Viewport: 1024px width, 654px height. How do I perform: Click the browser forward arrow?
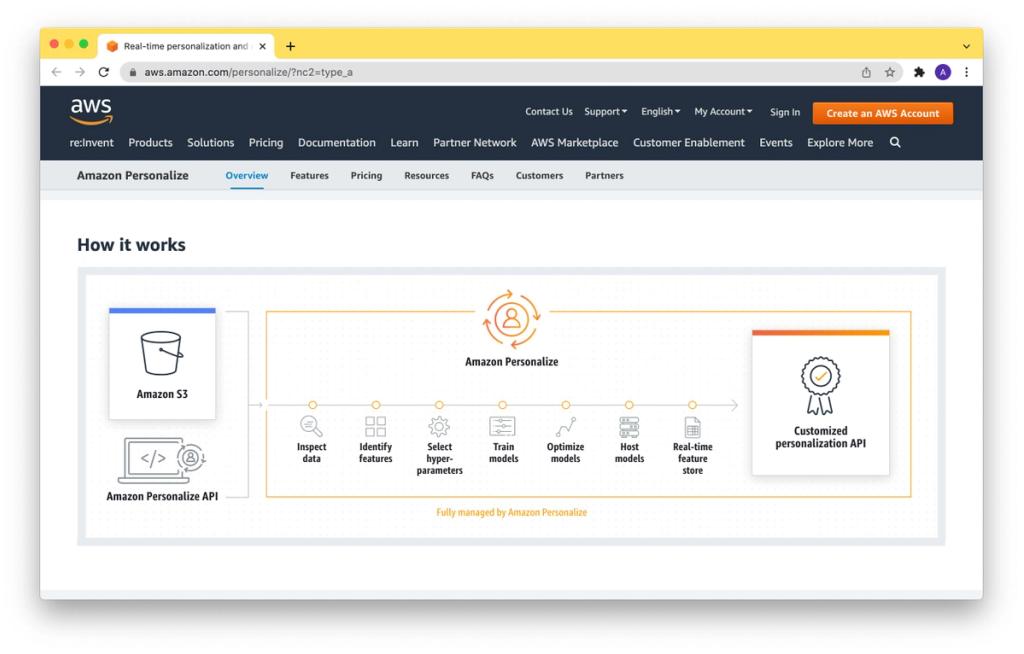click(x=80, y=72)
